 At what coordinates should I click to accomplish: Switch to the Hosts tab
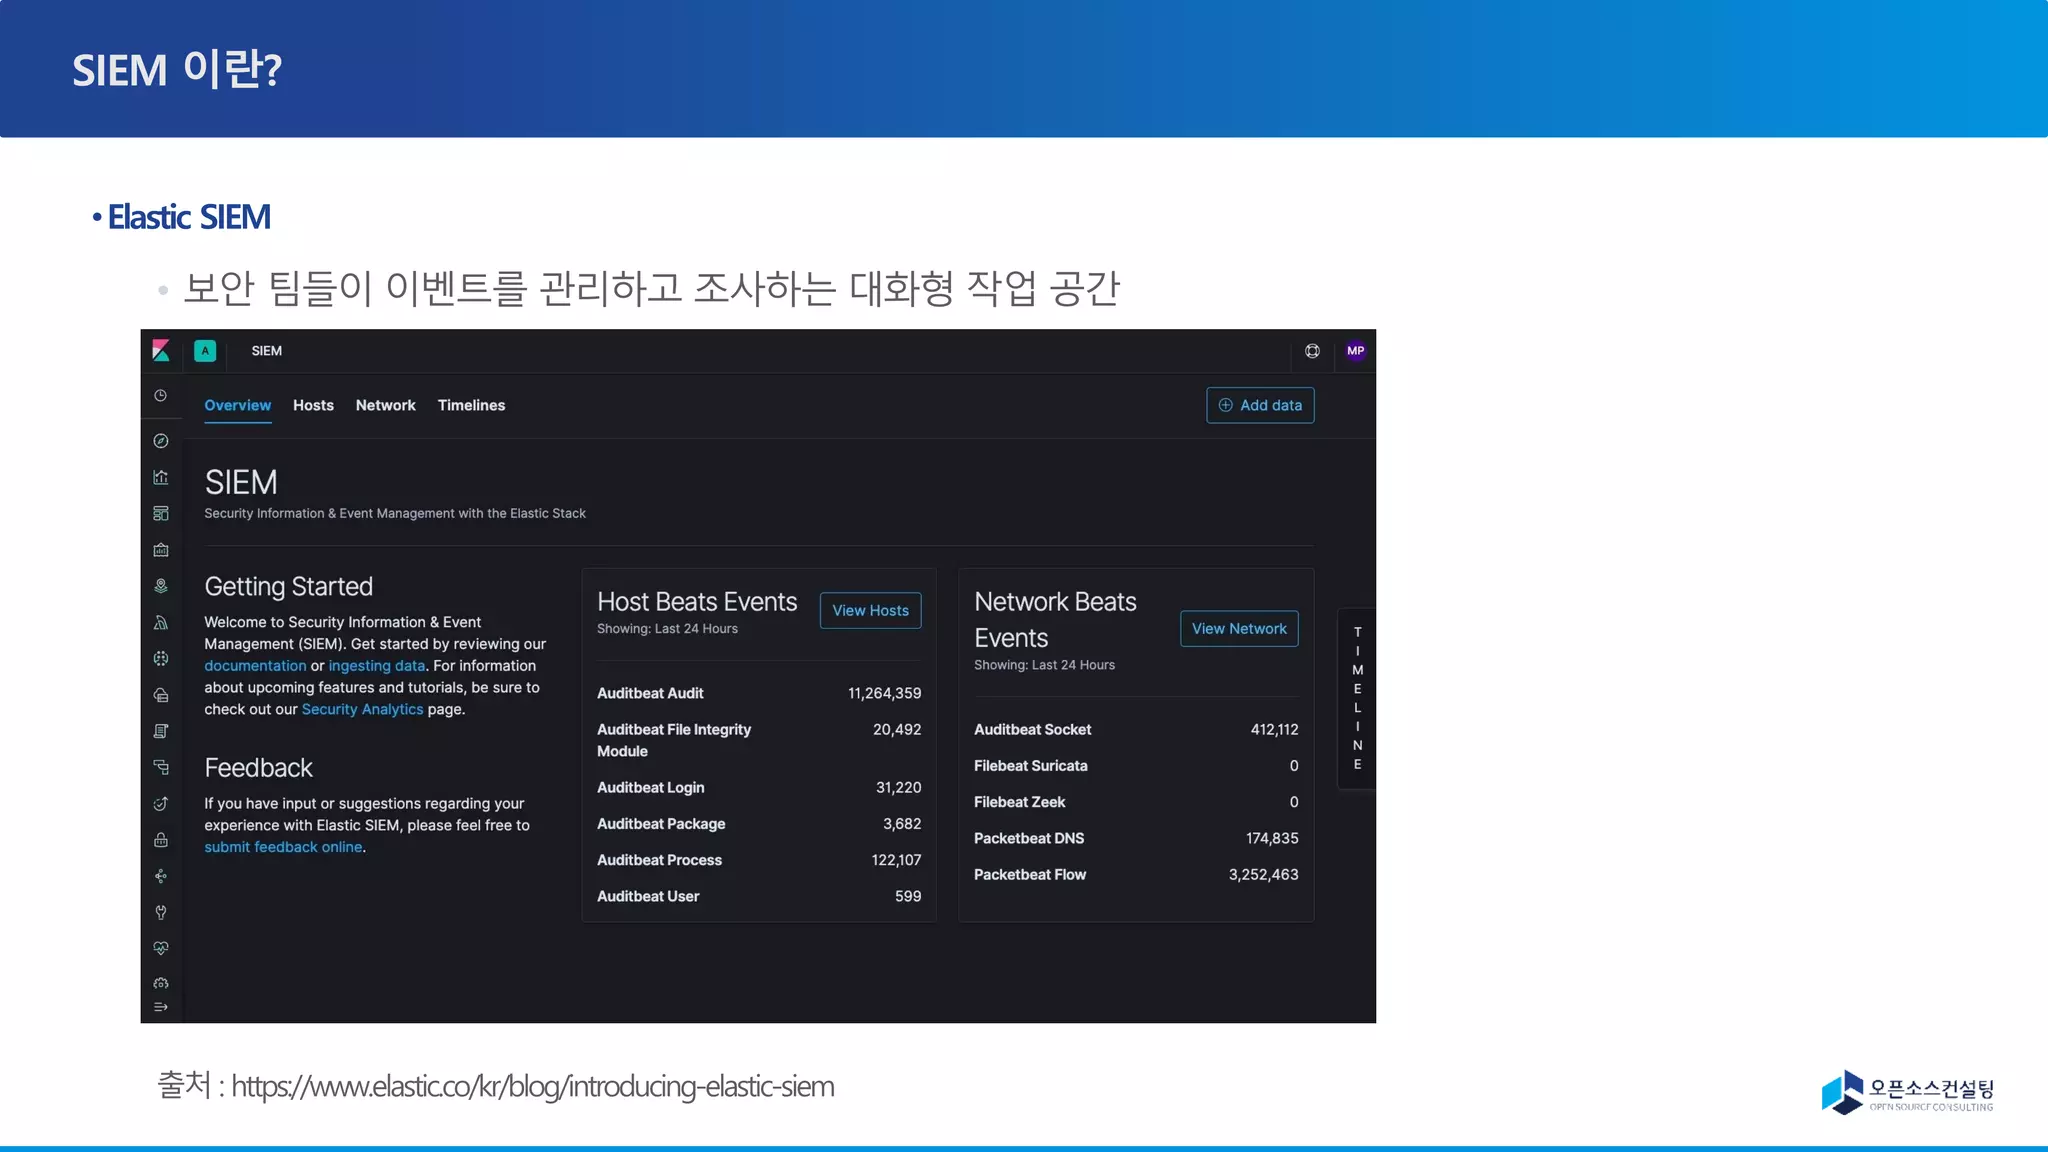click(313, 405)
